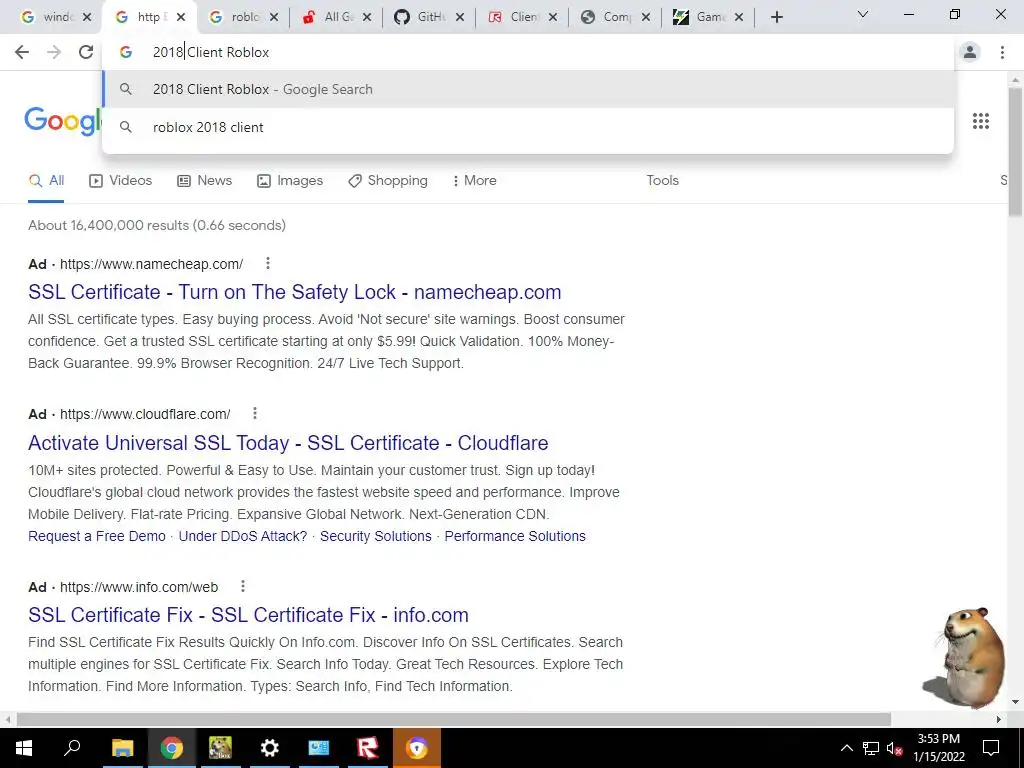Open options dots for cloudflare ad
Screen dimensions: 1024x768
(255, 413)
